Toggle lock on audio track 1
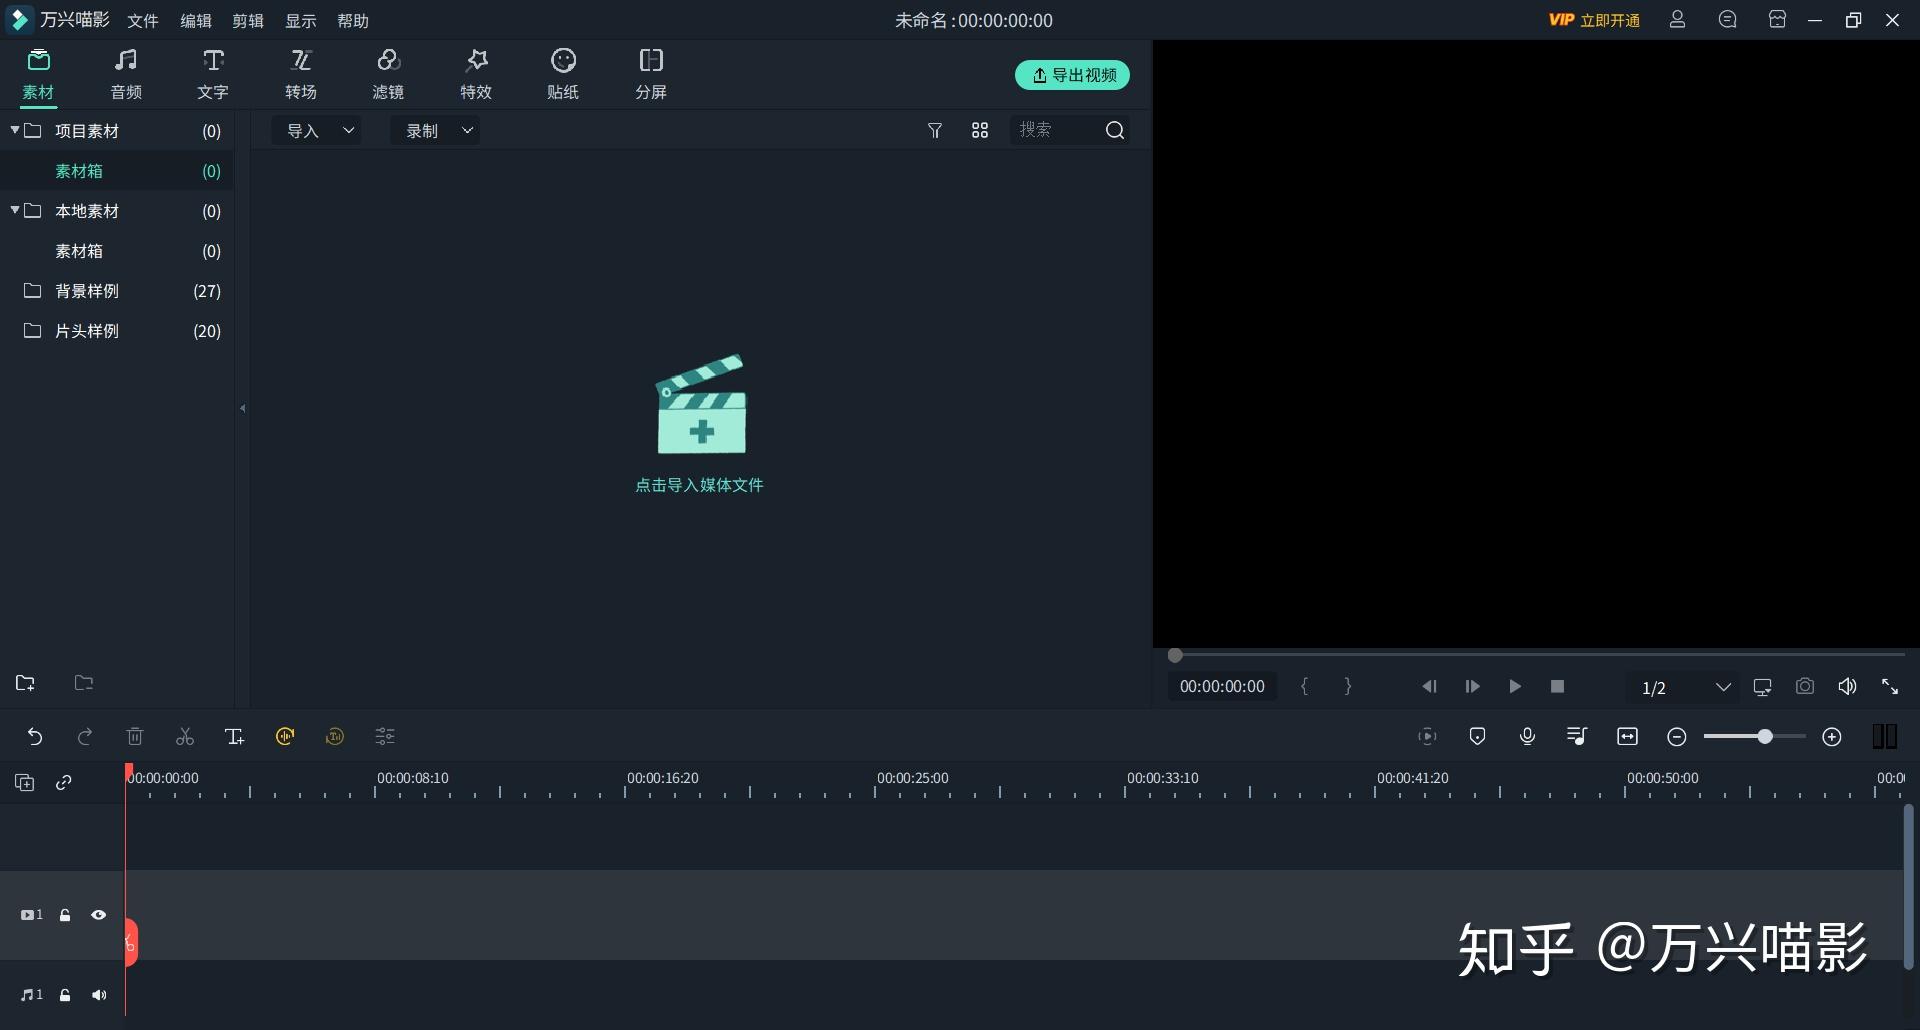The width and height of the screenshot is (1920, 1030). pos(65,995)
